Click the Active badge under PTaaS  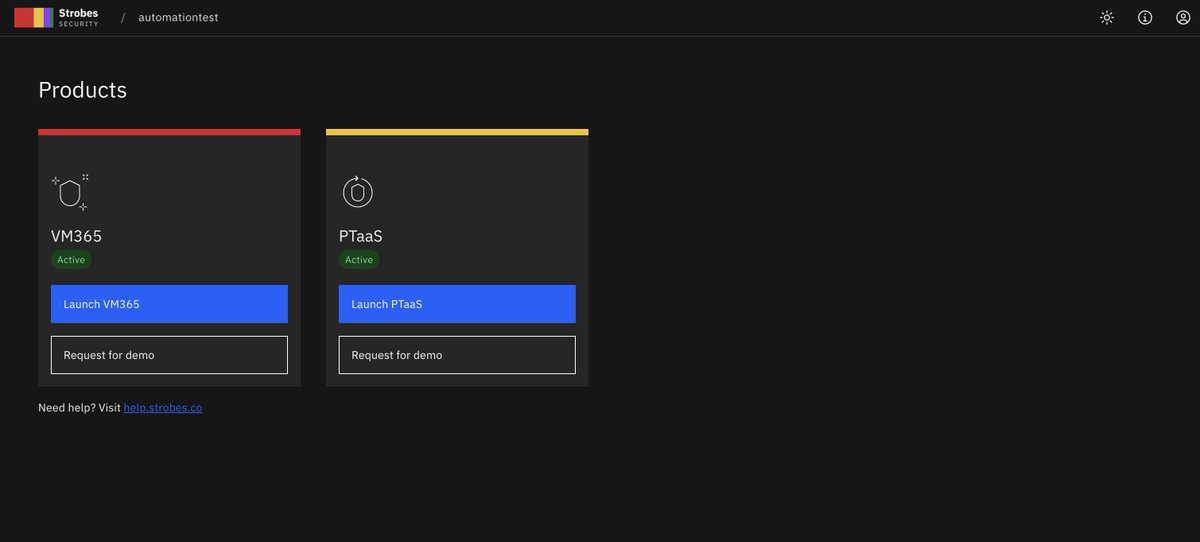point(359,260)
